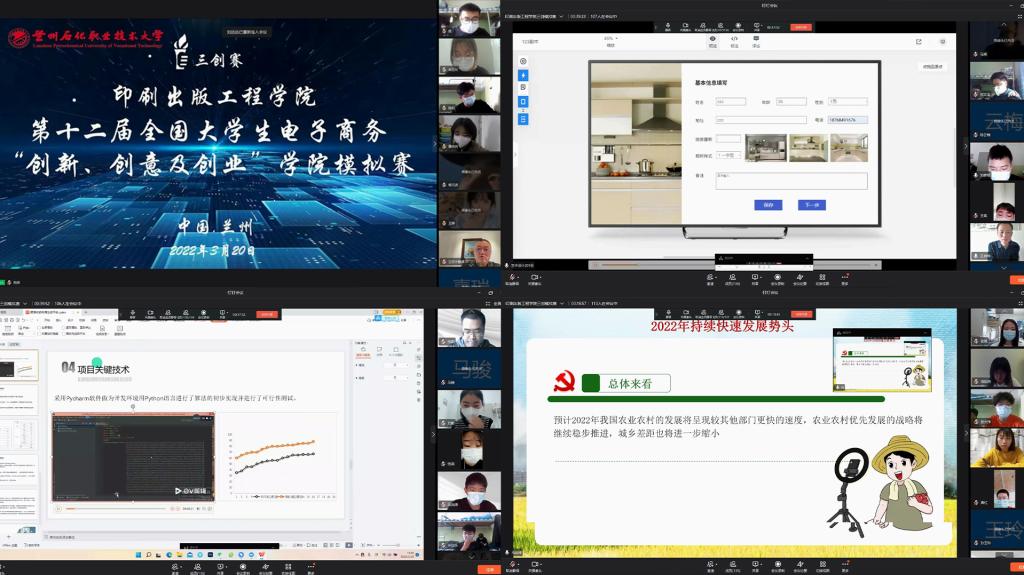Click the code view icon above the kitchen form
1024x575 pixels.
pyautogui.click(x=735, y=41)
